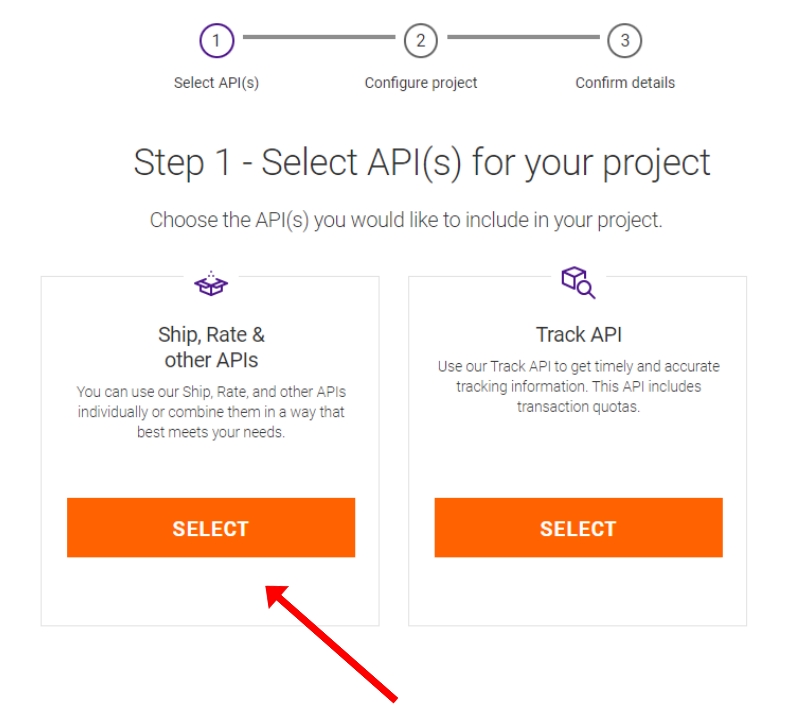This screenshot has height=725, width=790.
Task: Click the "Track API" card title
Action: 578,335
